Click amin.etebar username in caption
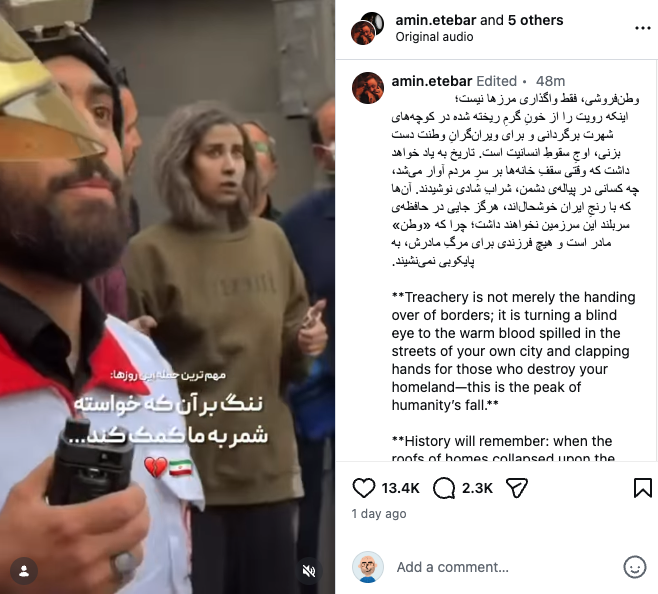The image size is (658, 594). pos(432,81)
